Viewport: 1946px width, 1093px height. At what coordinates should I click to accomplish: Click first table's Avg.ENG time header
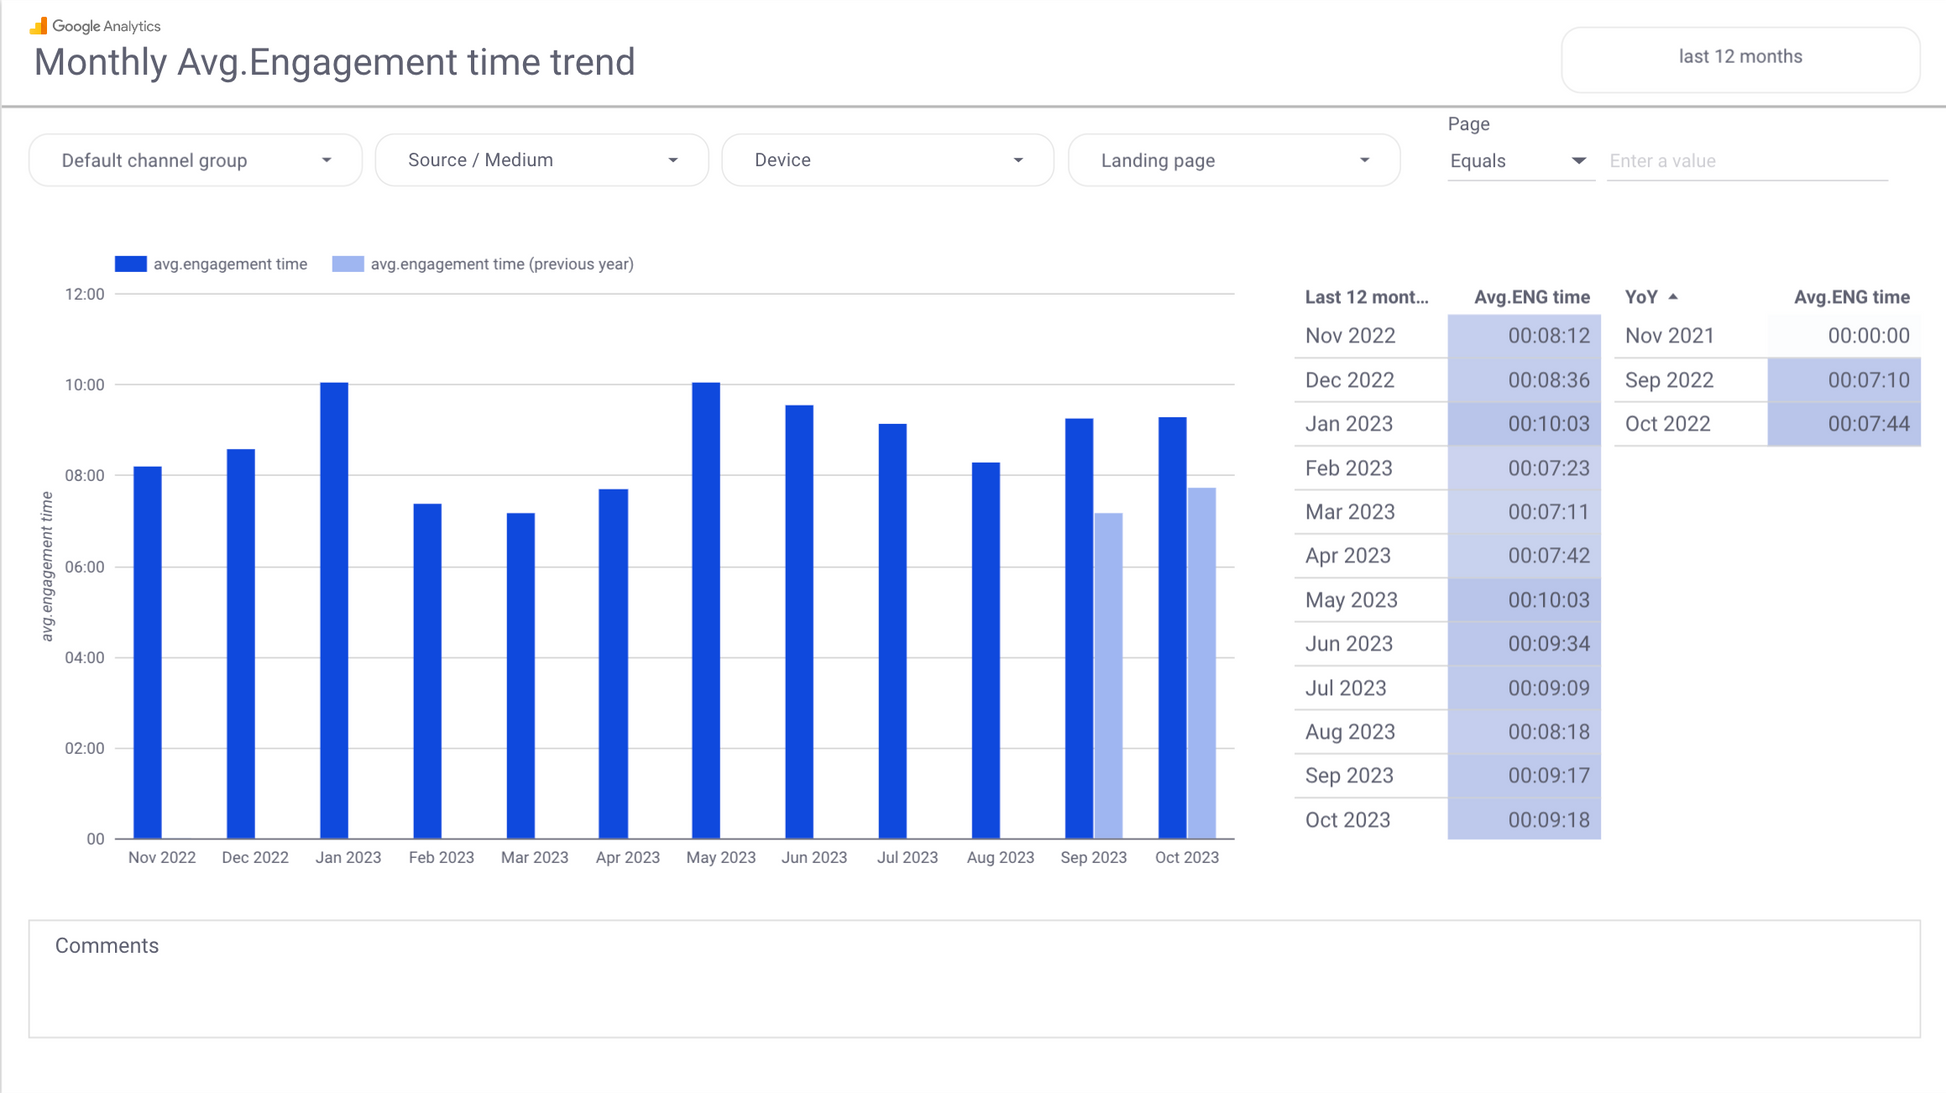click(x=1531, y=297)
